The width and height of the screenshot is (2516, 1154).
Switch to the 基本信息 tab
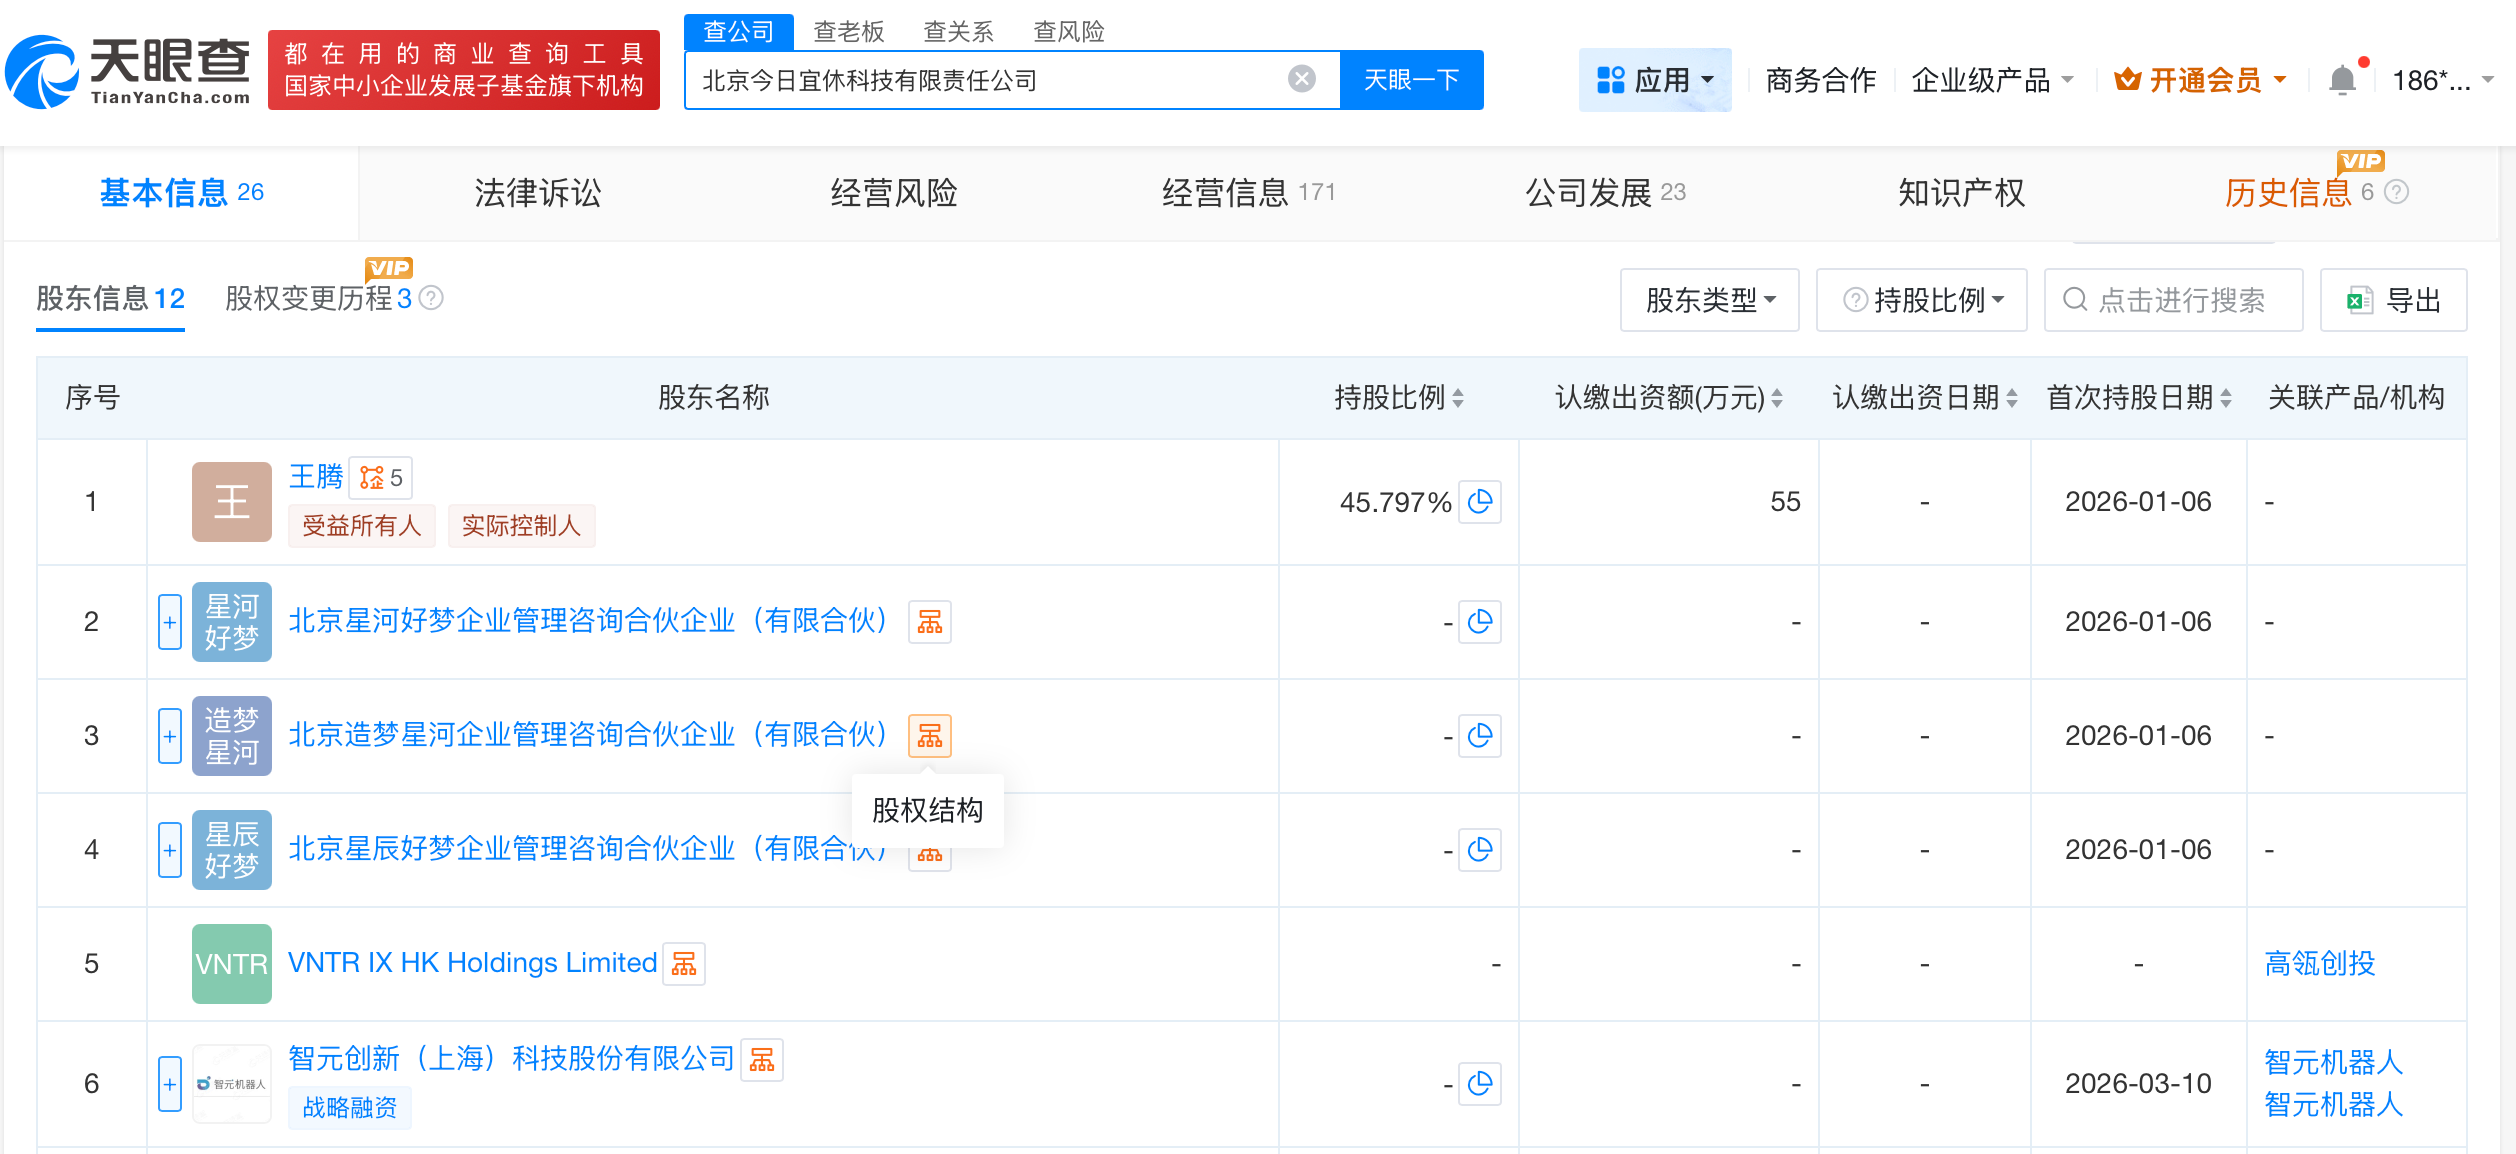181,192
